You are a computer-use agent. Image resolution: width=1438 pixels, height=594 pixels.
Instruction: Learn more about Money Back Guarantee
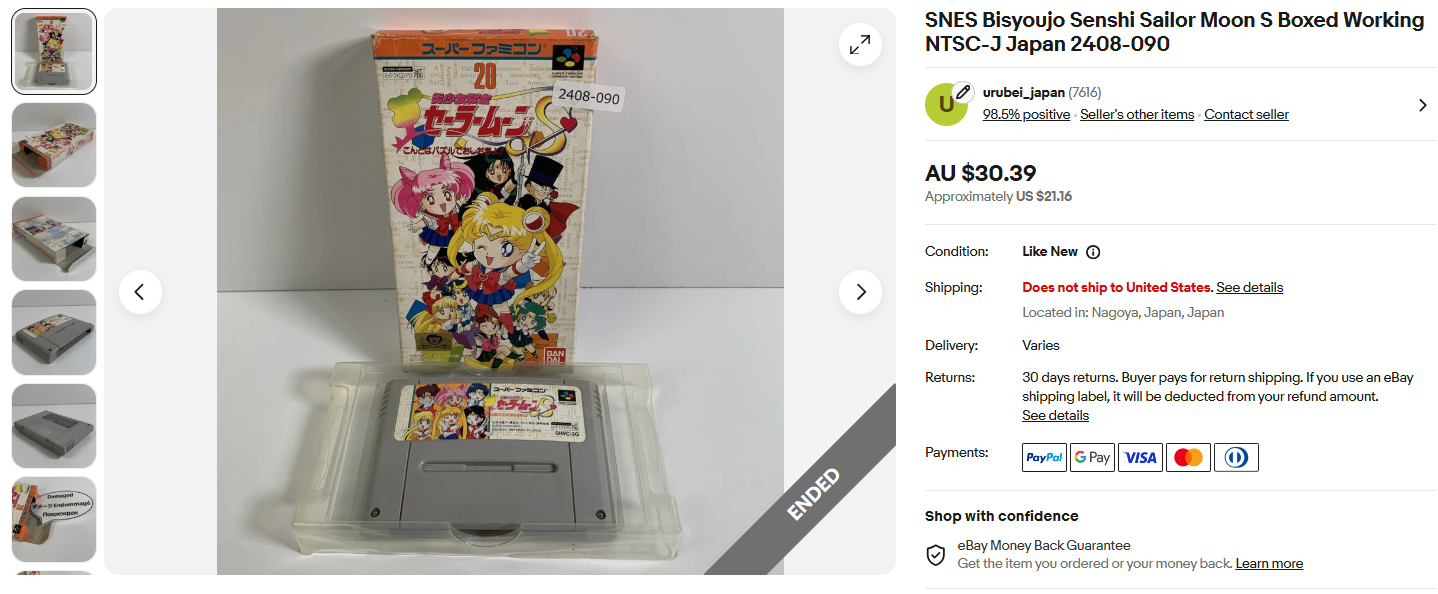[x=1269, y=564]
